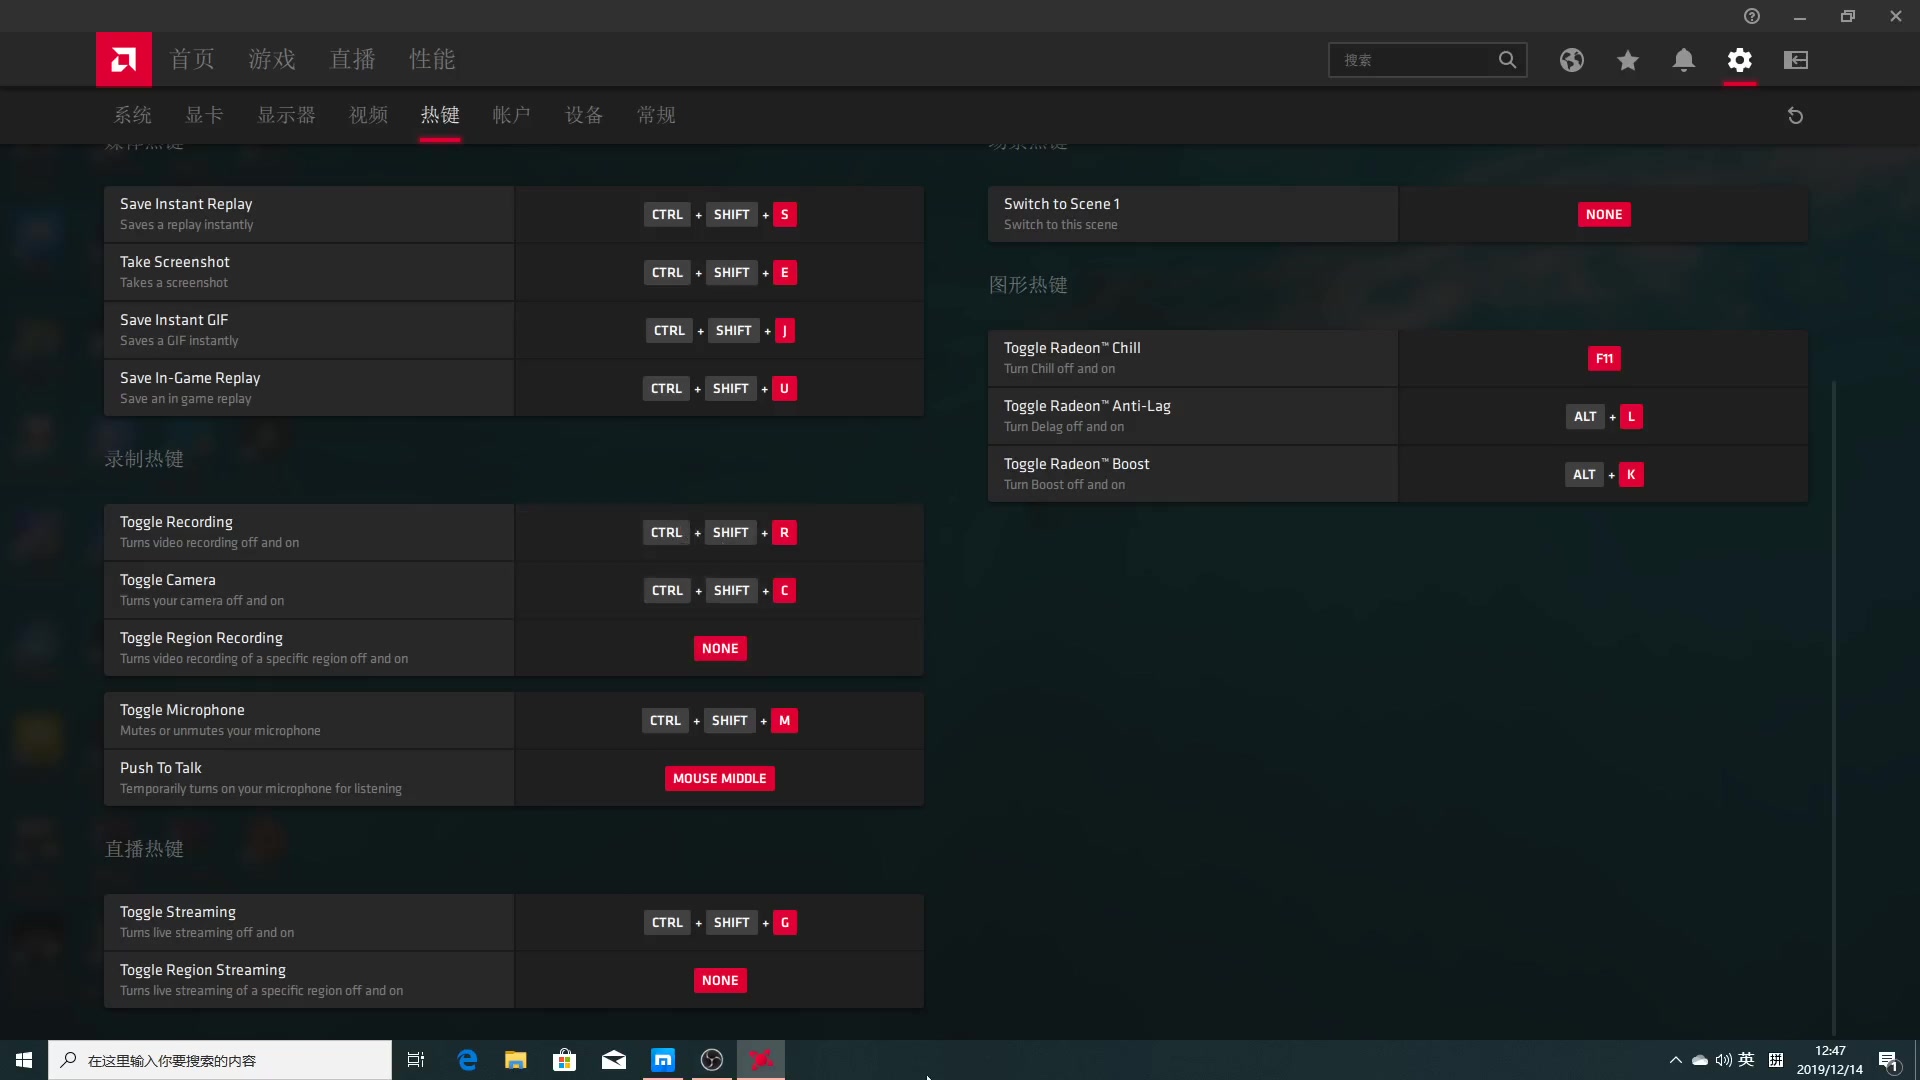Edit the Toggle Radeon Chill F11 hotkey
Screen dimensions: 1920x1080
click(x=1603, y=357)
